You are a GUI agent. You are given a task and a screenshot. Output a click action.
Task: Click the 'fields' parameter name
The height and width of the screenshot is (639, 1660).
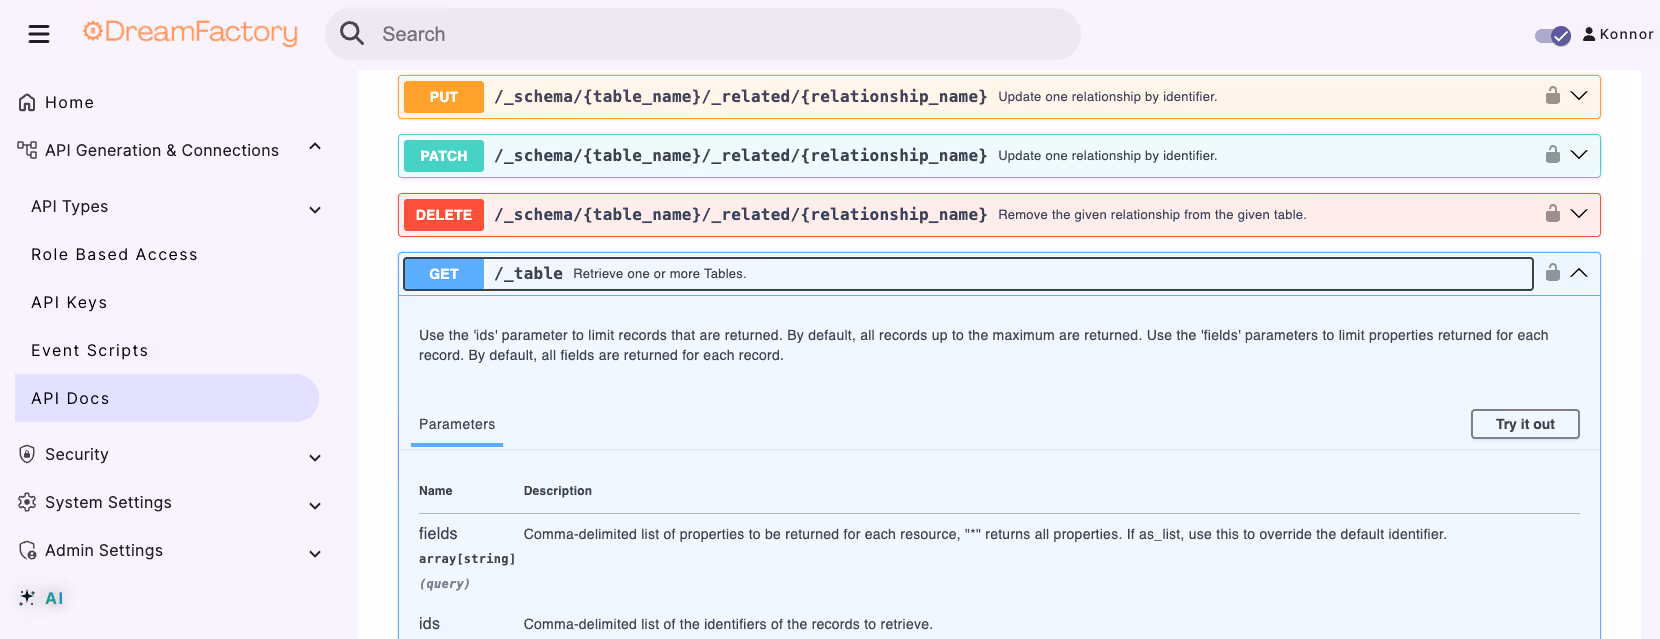coord(438,534)
